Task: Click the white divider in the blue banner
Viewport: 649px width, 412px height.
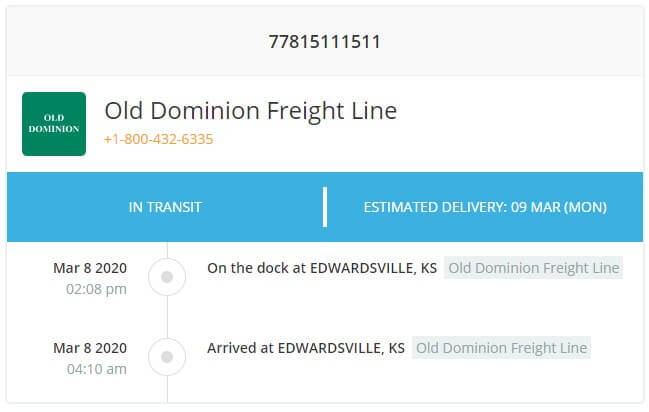Action: pos(325,207)
